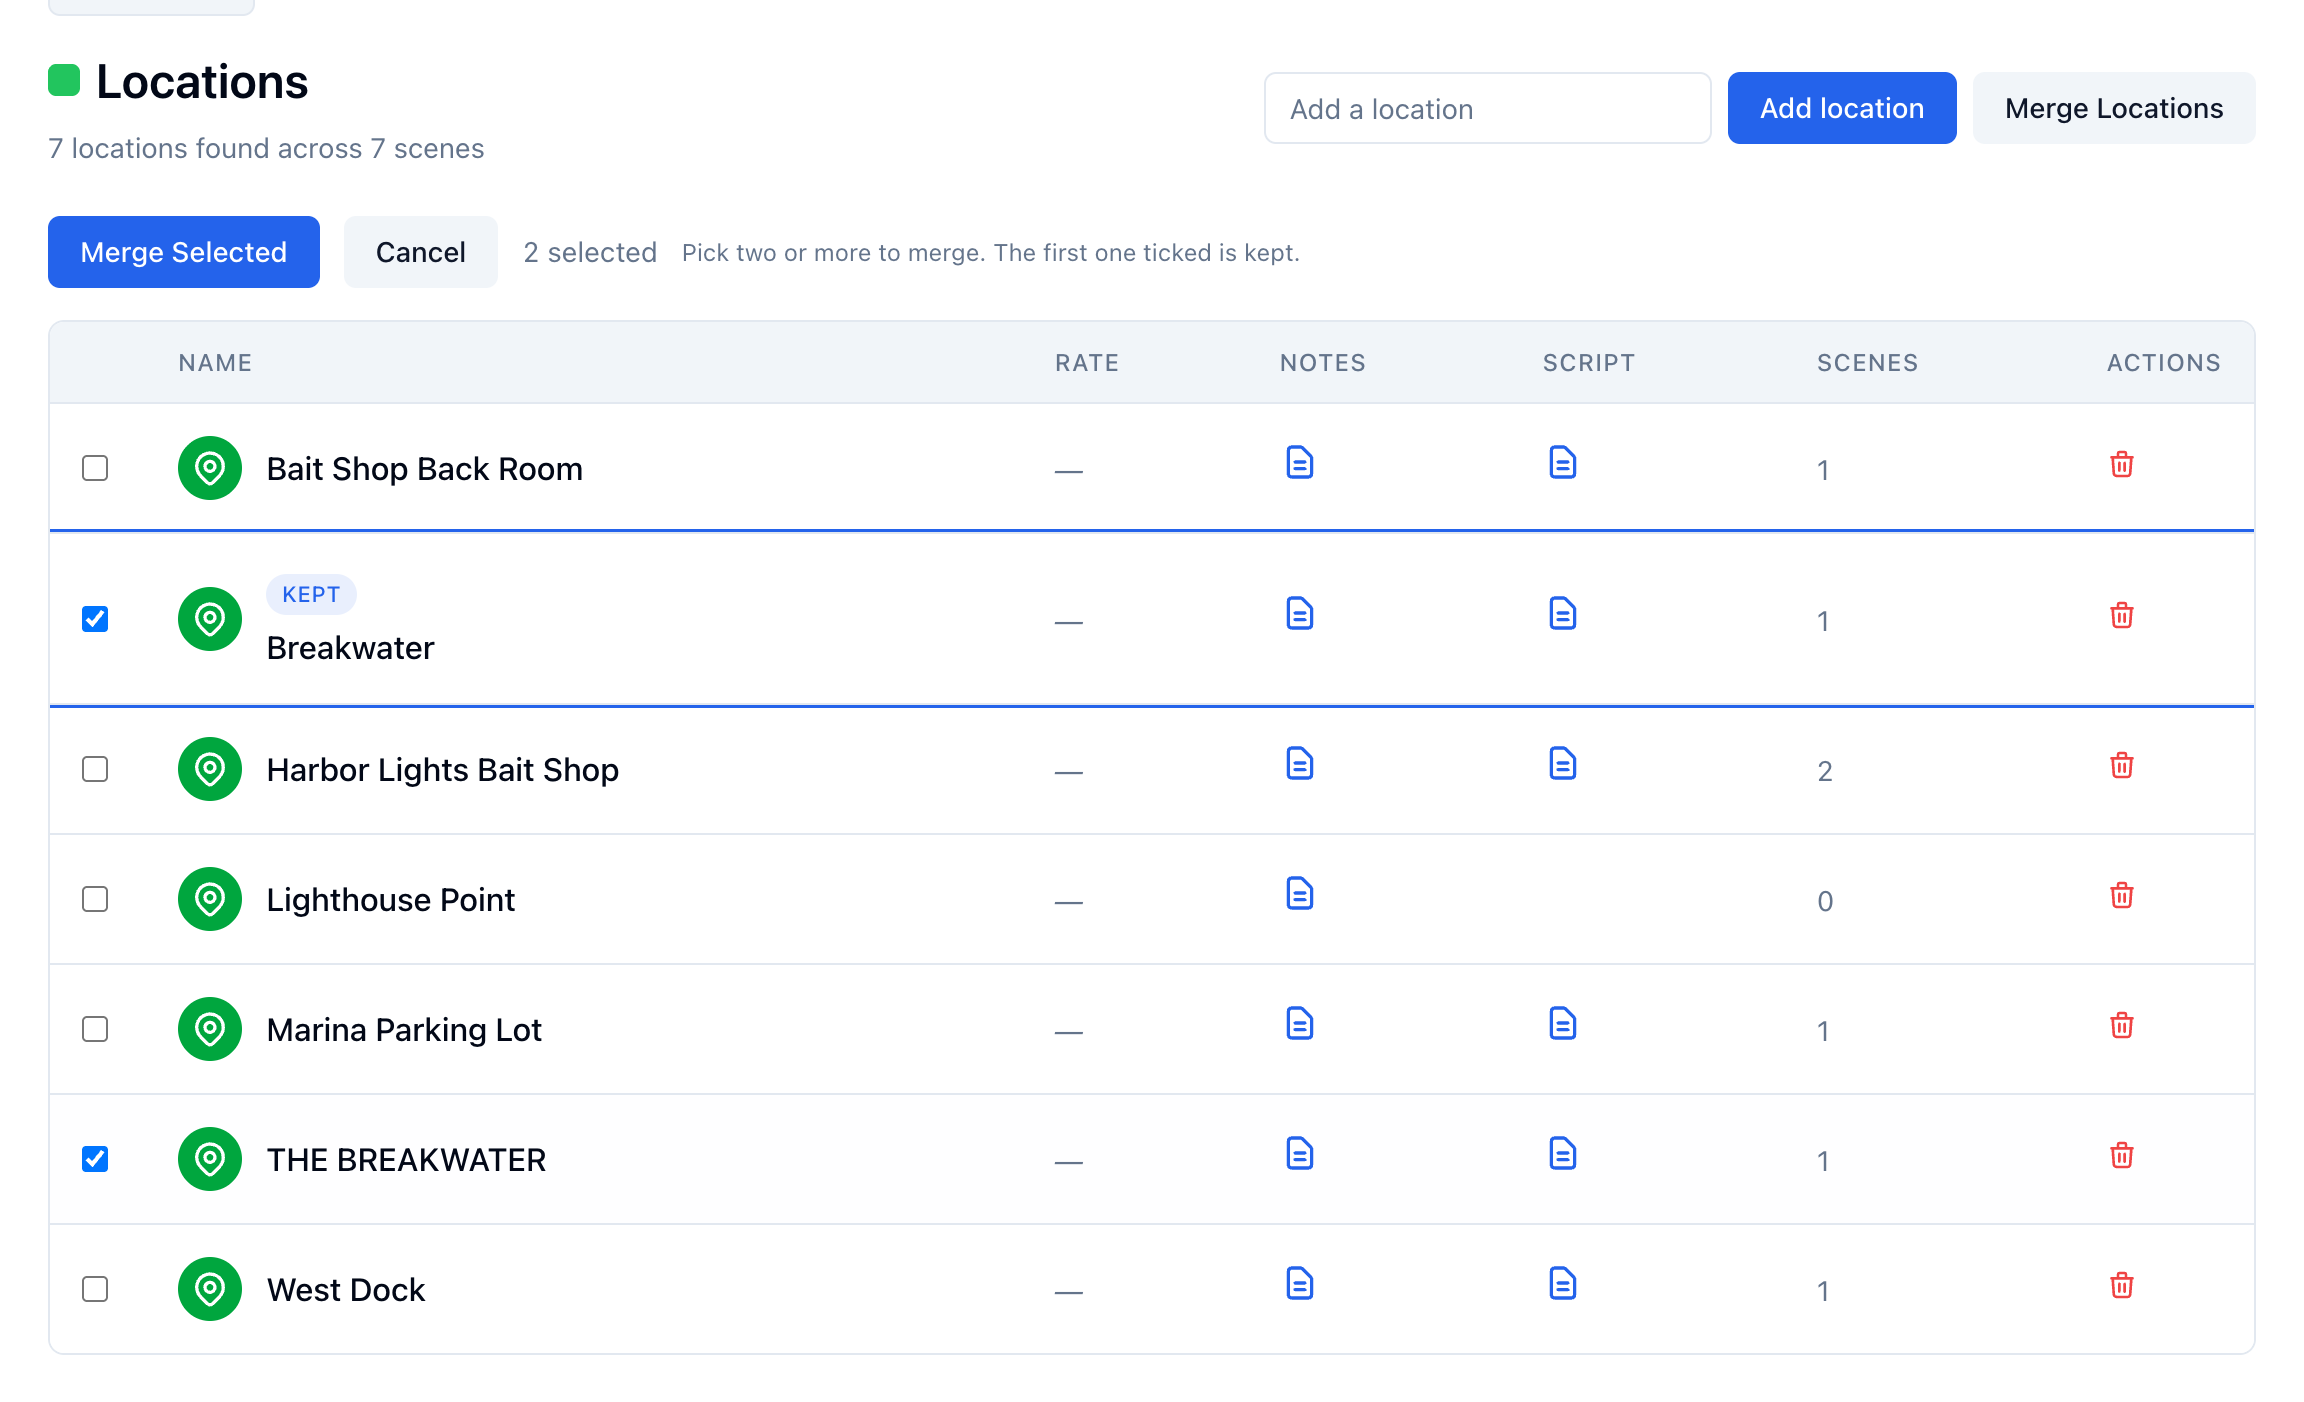This screenshot has width=2304, height=1402.
Task: Open notes for Marina Parking Lot
Action: tap(1299, 1024)
